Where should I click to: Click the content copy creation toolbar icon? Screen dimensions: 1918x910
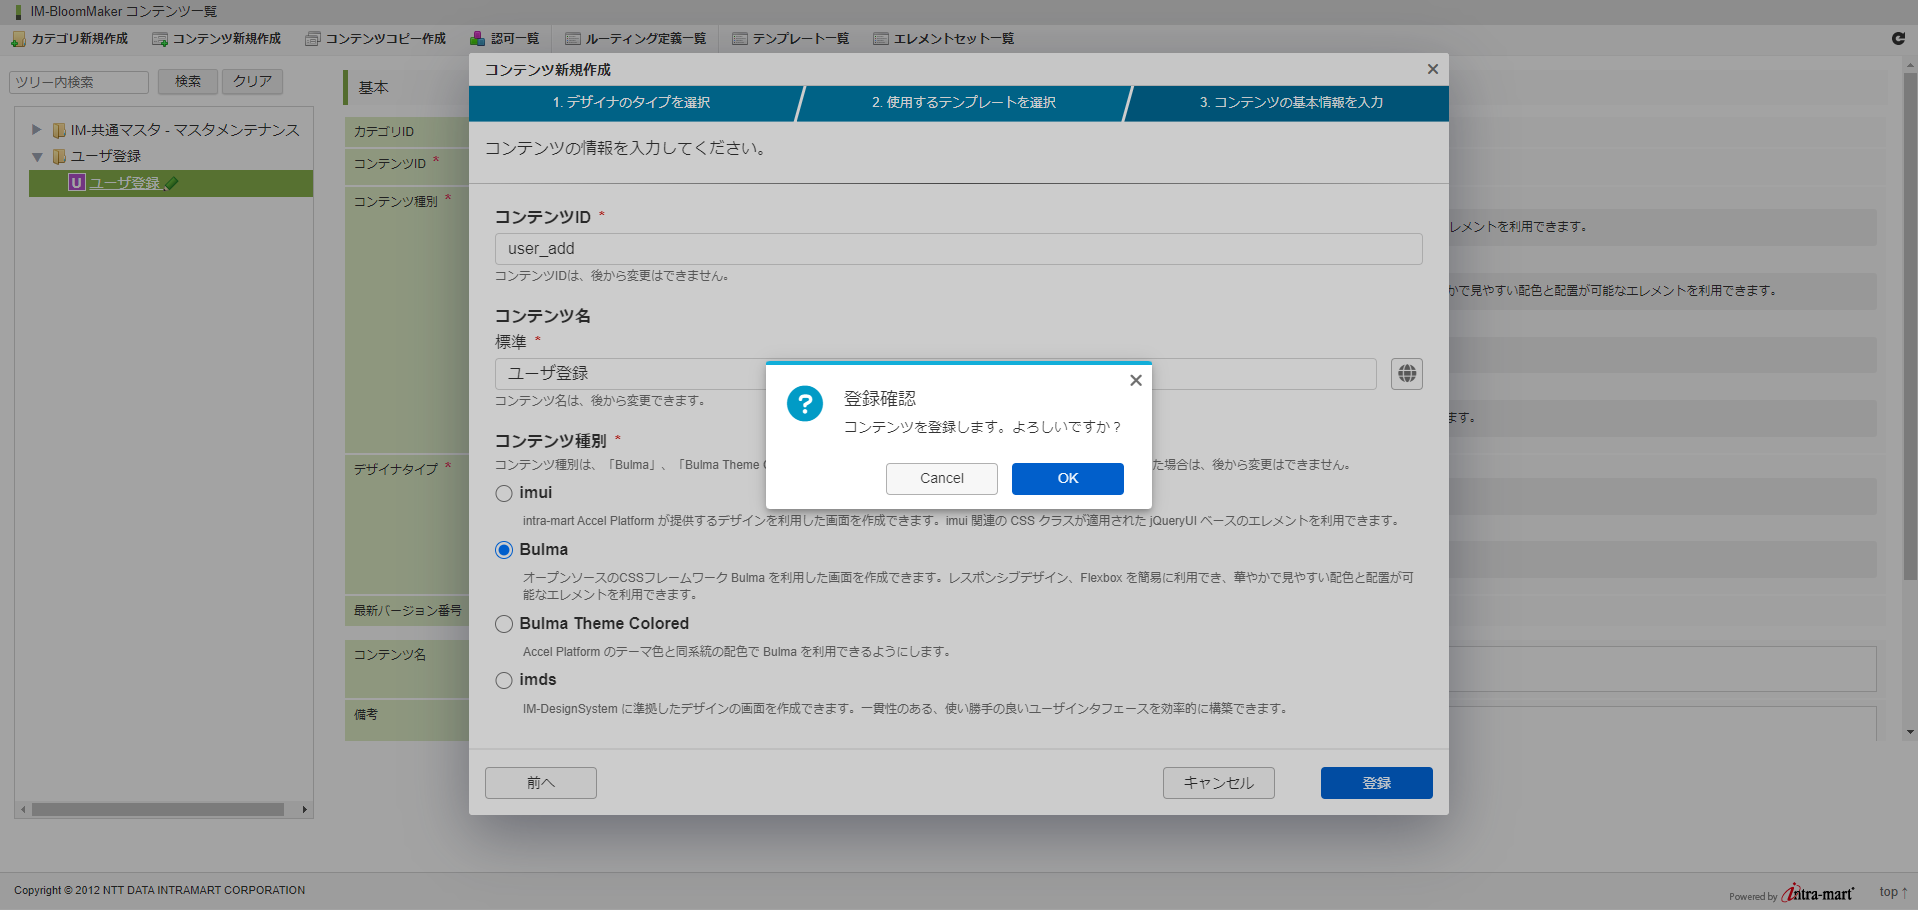pos(313,39)
